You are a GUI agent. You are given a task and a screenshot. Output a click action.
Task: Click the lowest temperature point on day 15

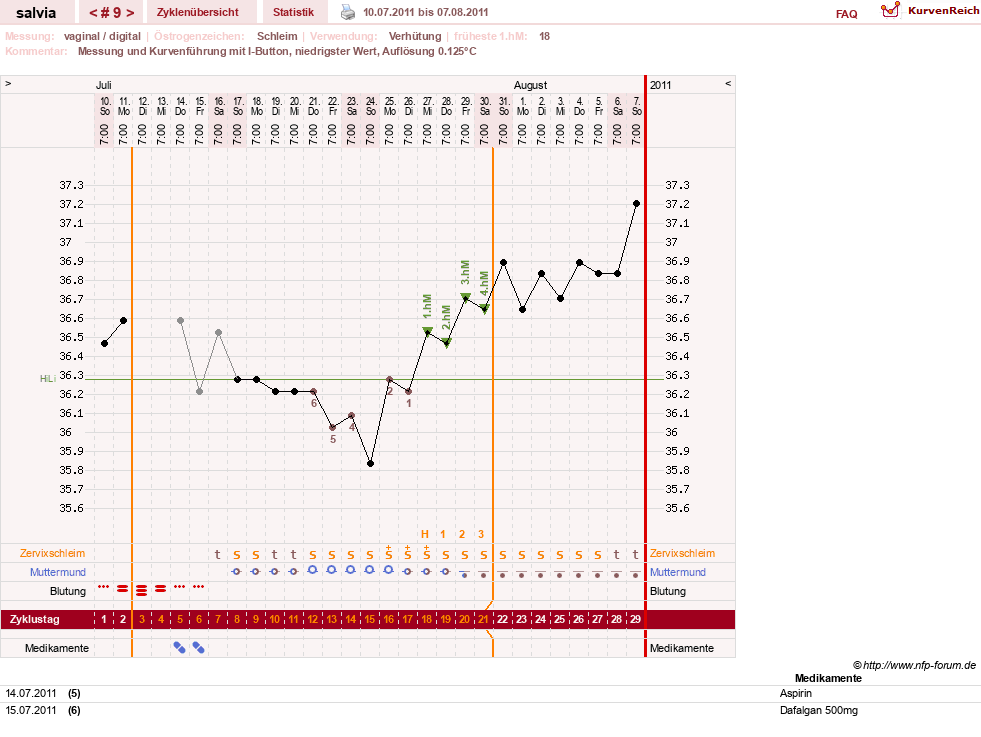pyautogui.click(x=370, y=464)
